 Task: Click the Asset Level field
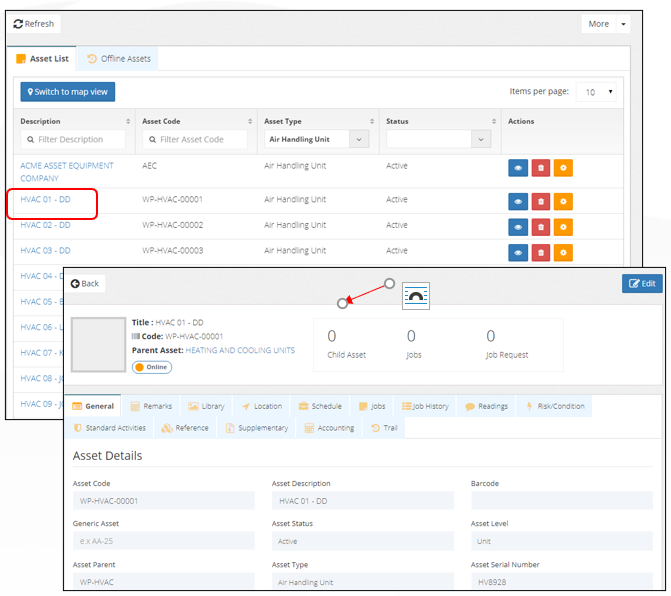pyautogui.click(x=562, y=541)
